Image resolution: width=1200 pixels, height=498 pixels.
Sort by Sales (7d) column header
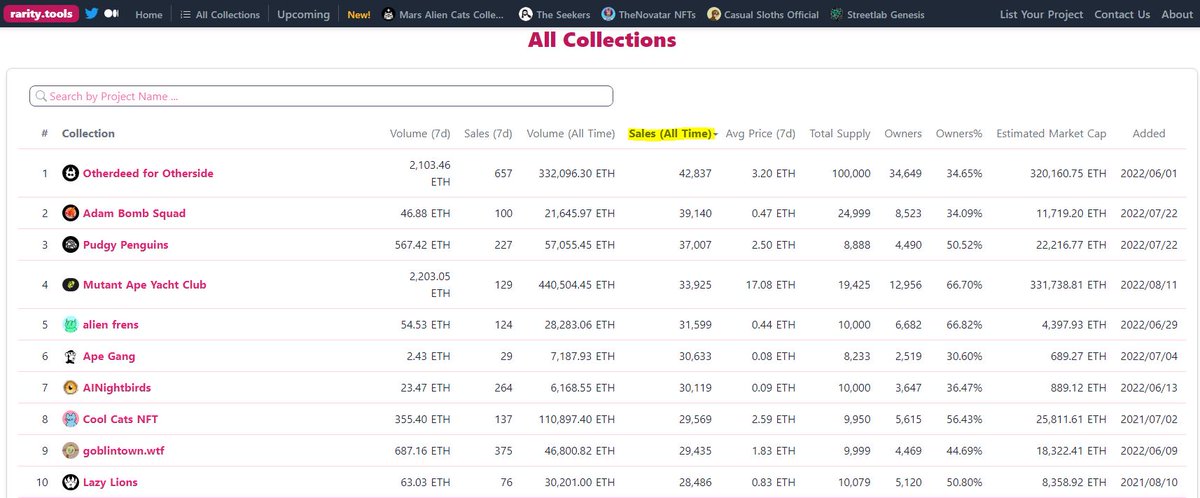[488, 134]
